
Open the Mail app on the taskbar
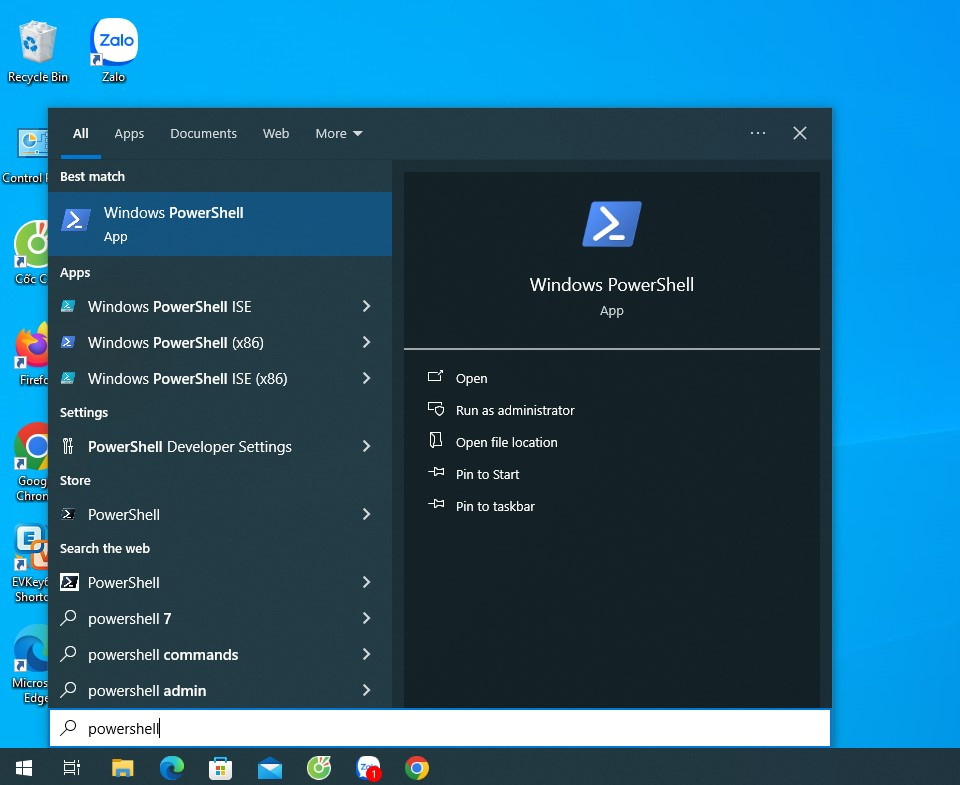click(270, 768)
